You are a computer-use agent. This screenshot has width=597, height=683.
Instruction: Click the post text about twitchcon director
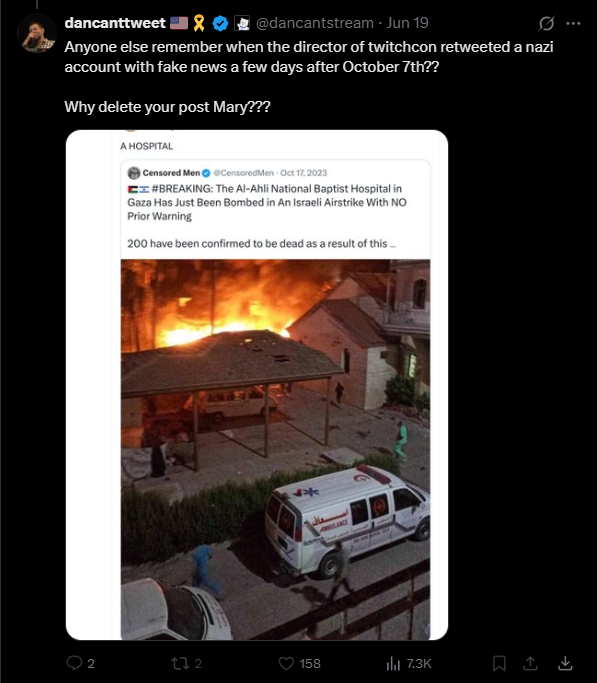tap(309, 57)
